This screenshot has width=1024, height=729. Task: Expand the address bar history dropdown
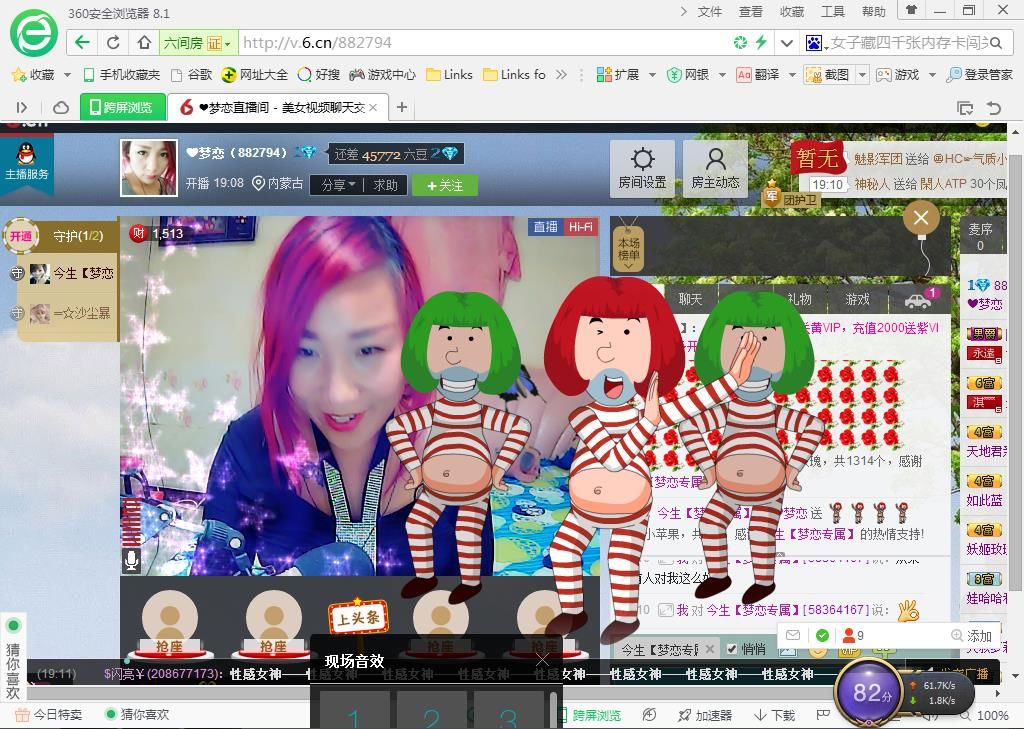pos(786,43)
